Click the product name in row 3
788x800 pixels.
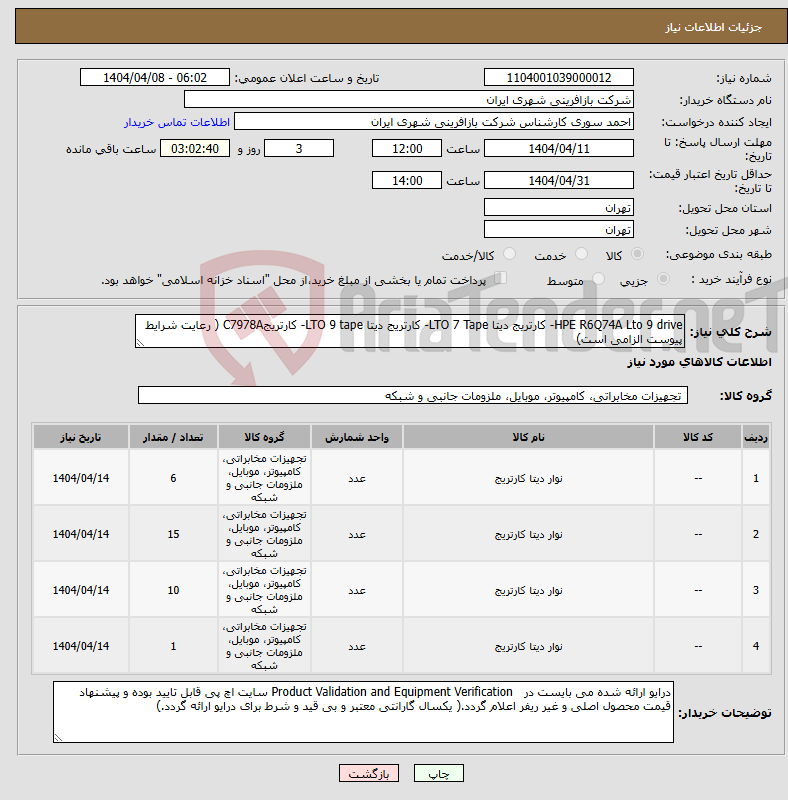[x=528, y=591]
